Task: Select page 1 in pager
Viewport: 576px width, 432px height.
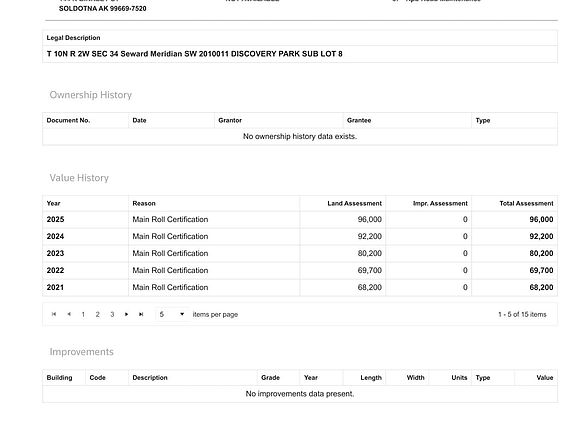Action: pyautogui.click(x=83, y=314)
